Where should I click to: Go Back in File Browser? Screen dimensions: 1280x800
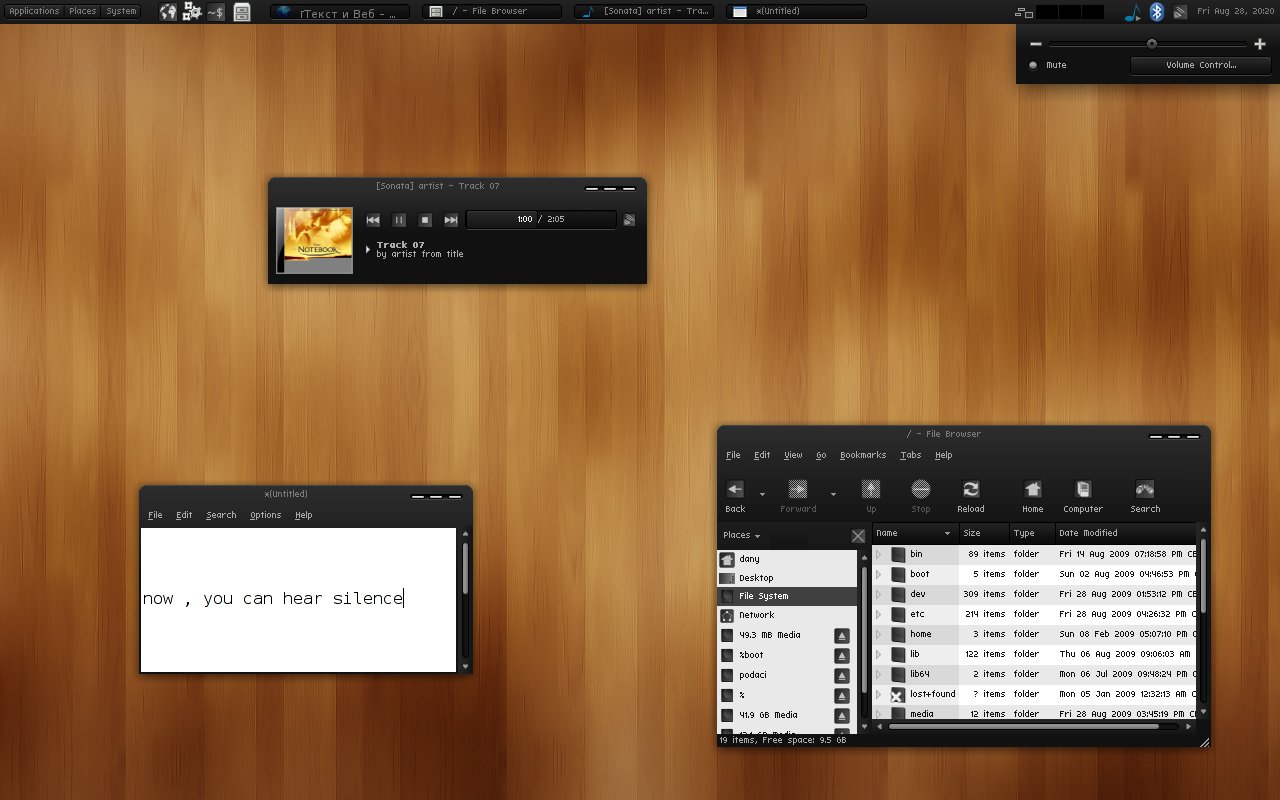pyautogui.click(x=735, y=495)
